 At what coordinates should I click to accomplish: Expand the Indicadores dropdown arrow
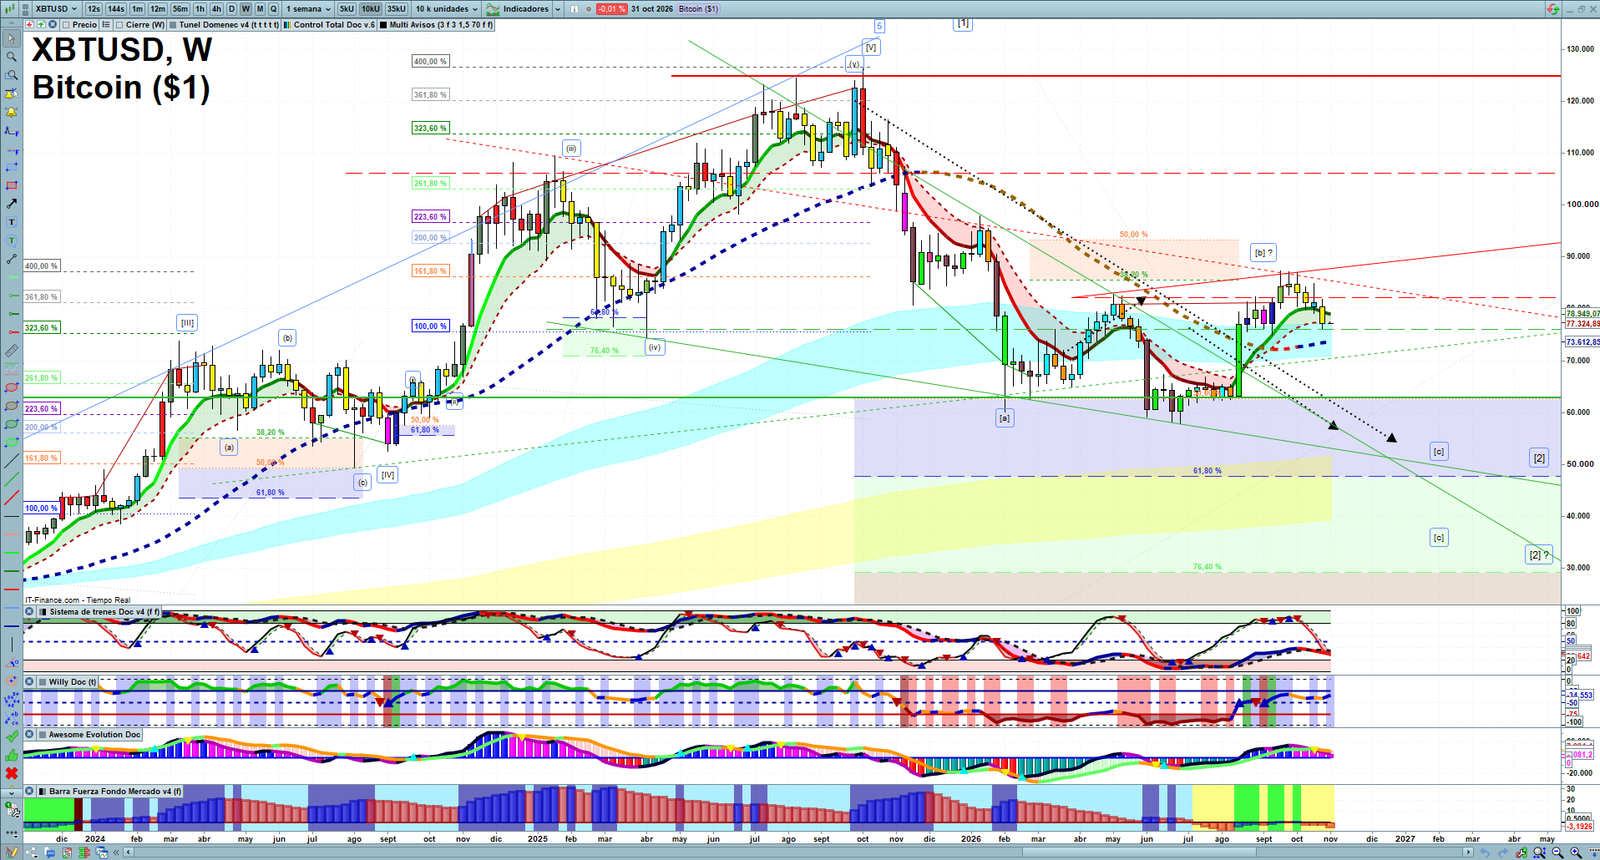click(556, 9)
